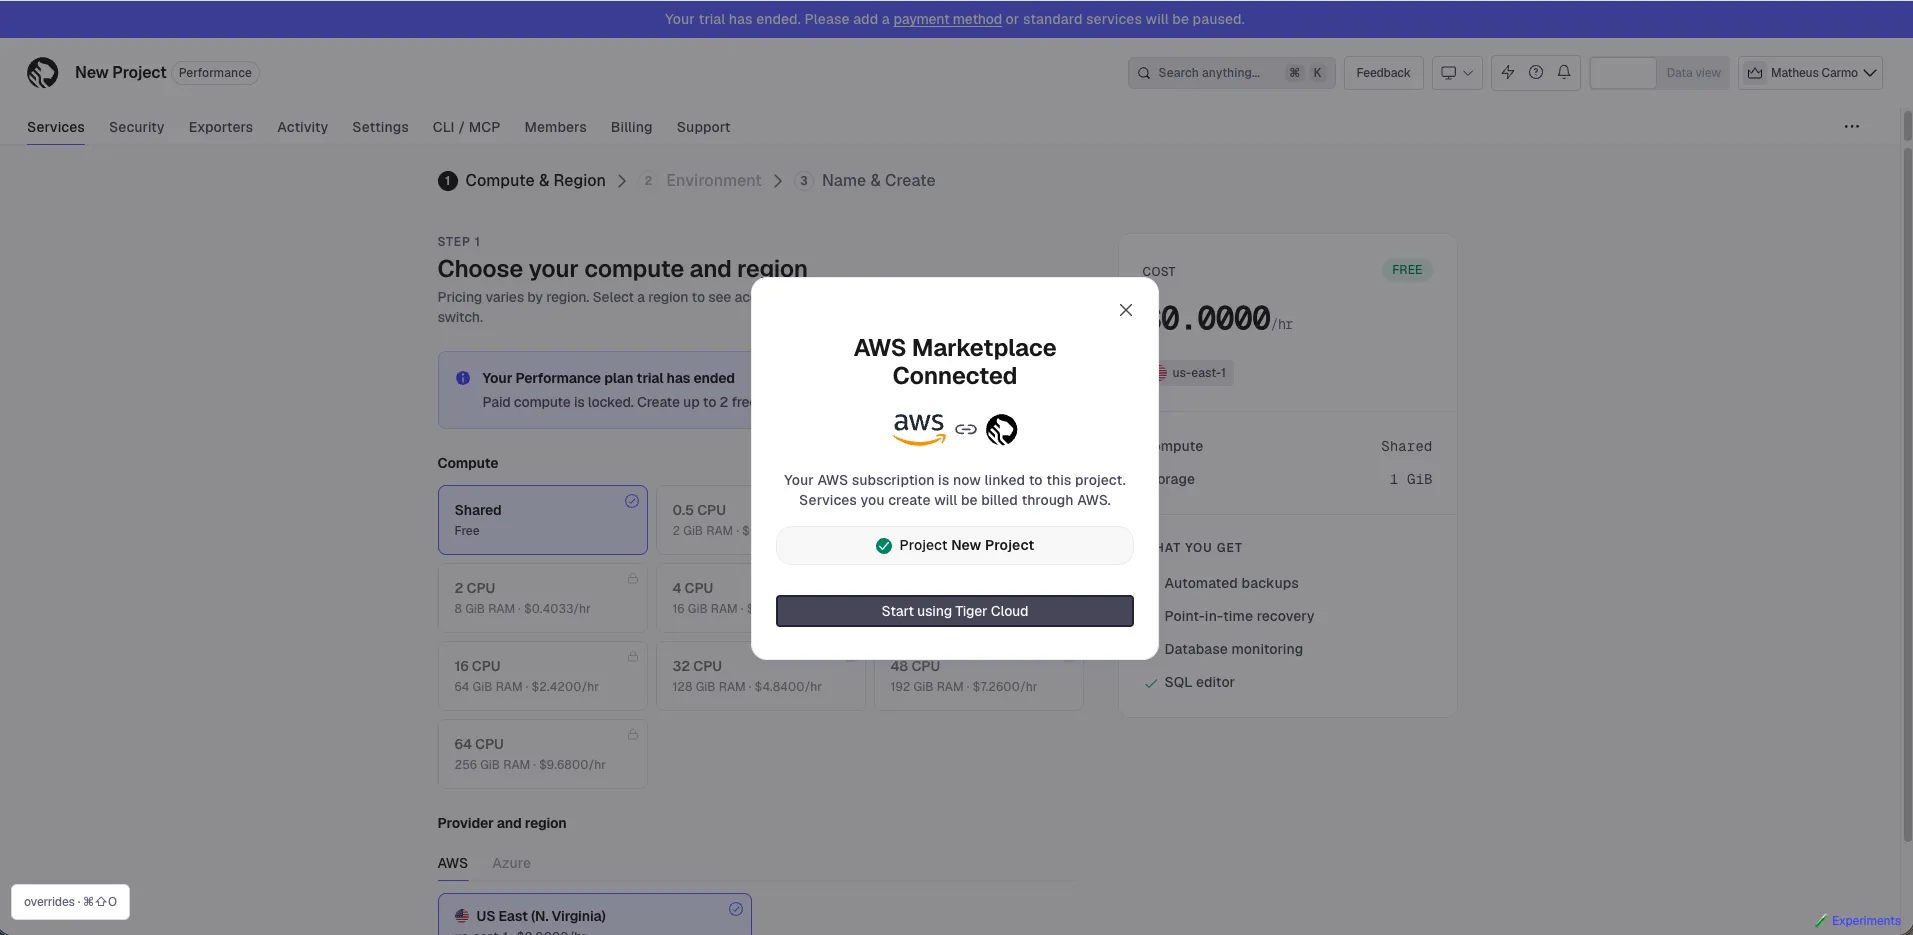
Task: Click the search magnifier icon
Action: coord(1144,72)
